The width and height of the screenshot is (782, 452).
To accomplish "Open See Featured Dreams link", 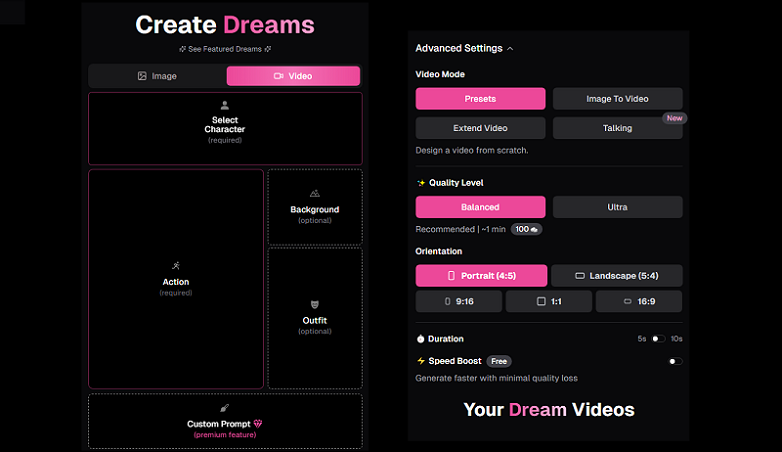I will click(x=225, y=49).
